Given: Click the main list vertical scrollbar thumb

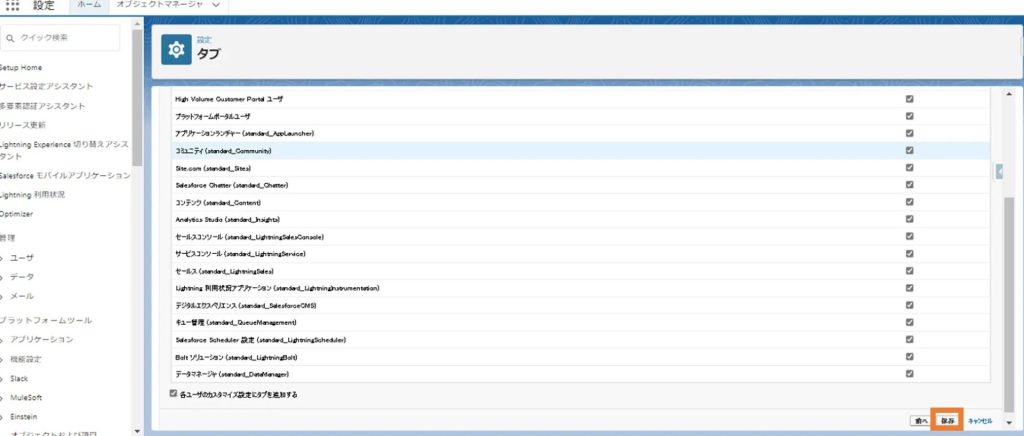Looking at the screenshot, I should point(1009,304).
